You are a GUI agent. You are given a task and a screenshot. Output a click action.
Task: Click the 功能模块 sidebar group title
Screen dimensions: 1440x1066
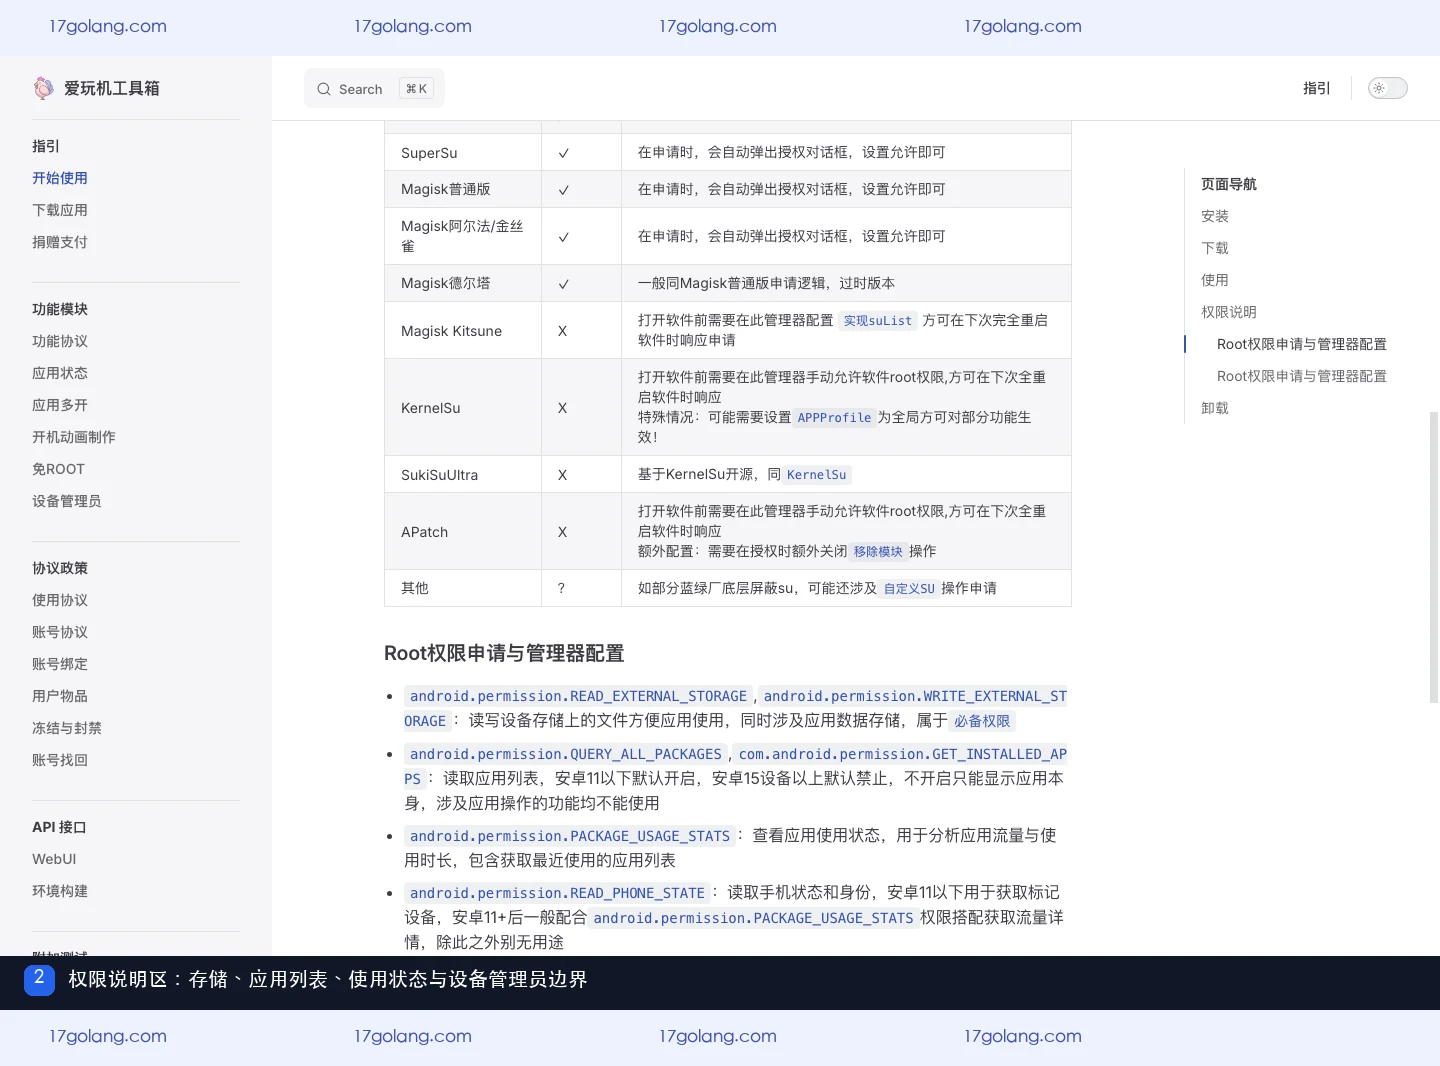click(60, 309)
